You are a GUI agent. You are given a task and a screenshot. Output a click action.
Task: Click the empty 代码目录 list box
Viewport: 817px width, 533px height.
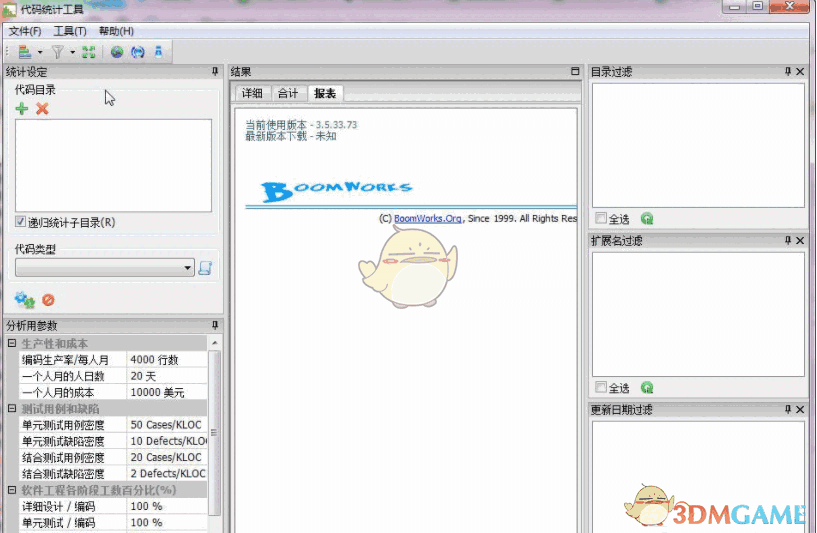114,165
